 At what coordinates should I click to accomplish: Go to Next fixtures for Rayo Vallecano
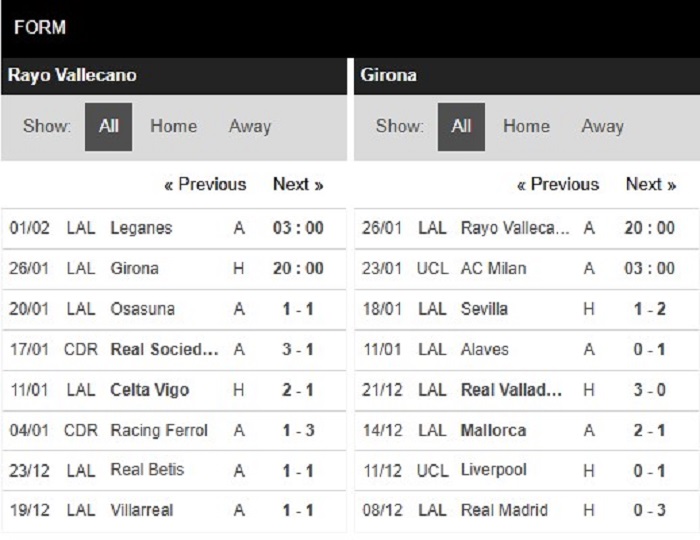pos(298,184)
